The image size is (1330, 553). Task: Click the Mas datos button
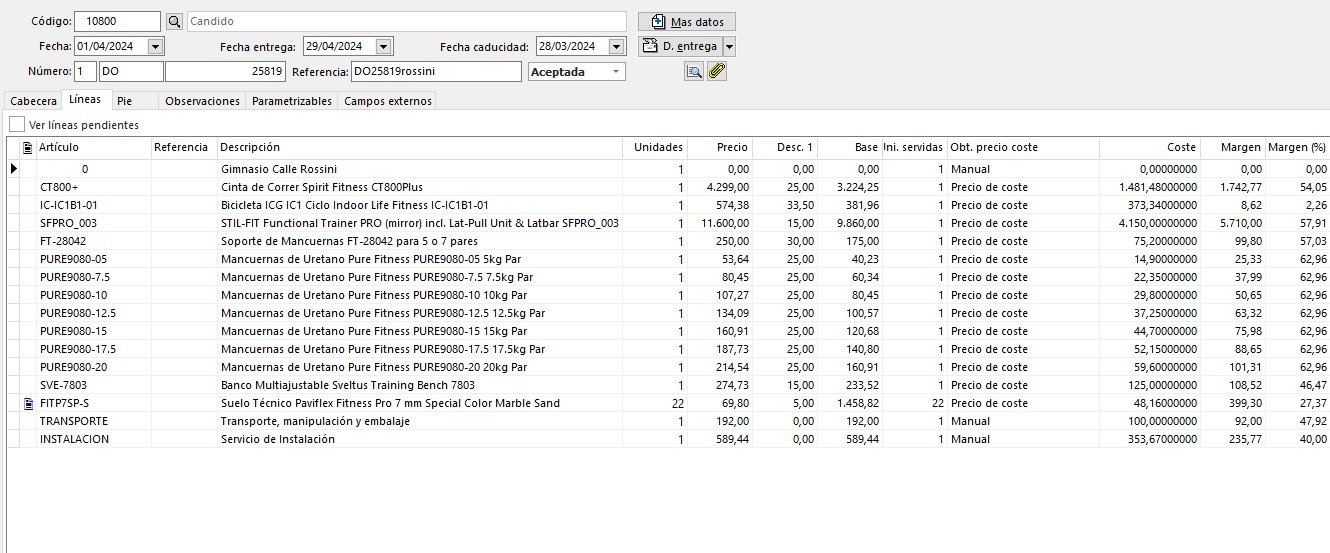687,21
